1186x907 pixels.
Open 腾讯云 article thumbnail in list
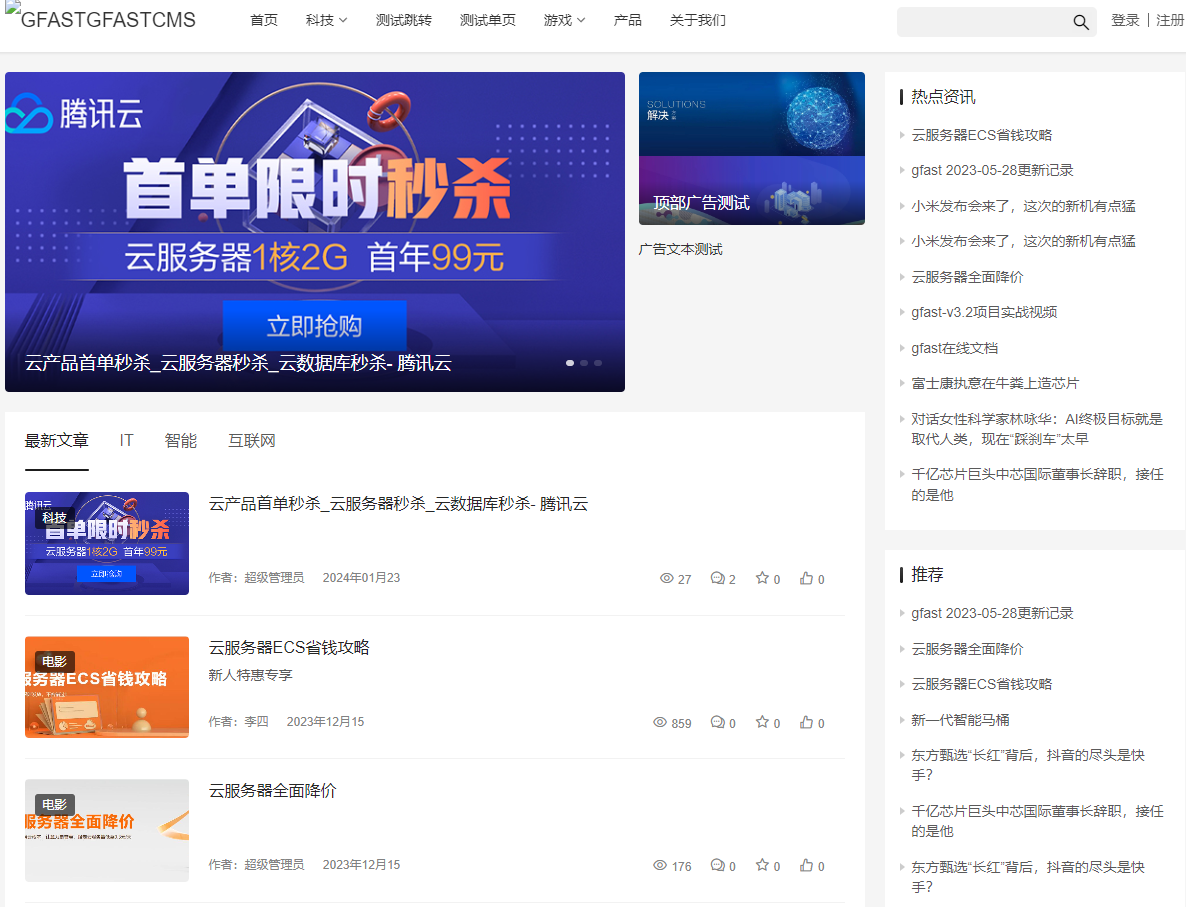107,543
